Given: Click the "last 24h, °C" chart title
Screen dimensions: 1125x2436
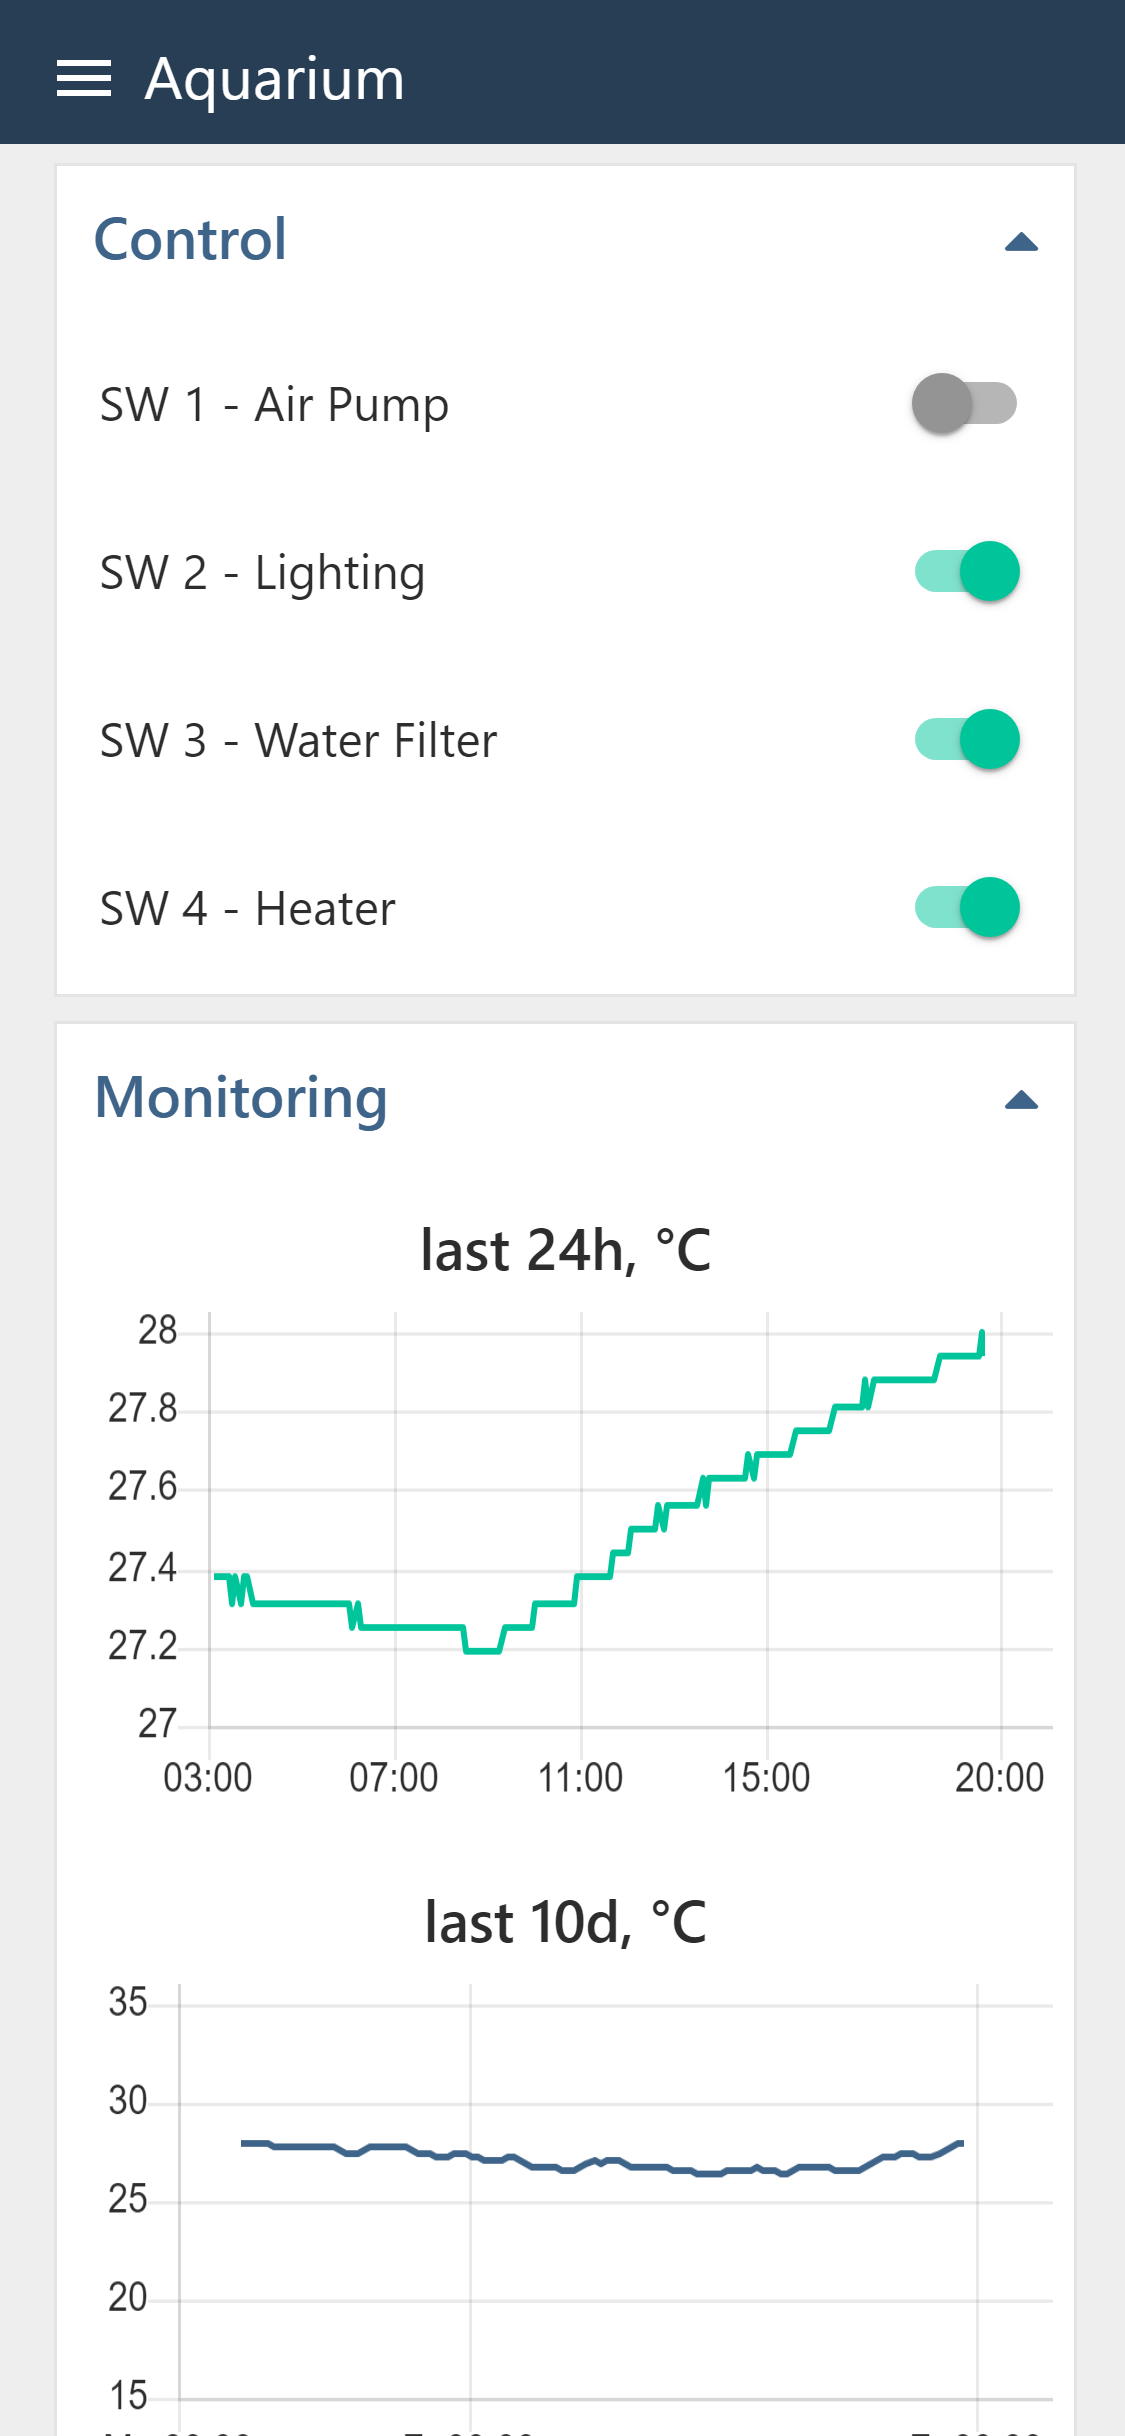Looking at the screenshot, I should point(565,1250).
